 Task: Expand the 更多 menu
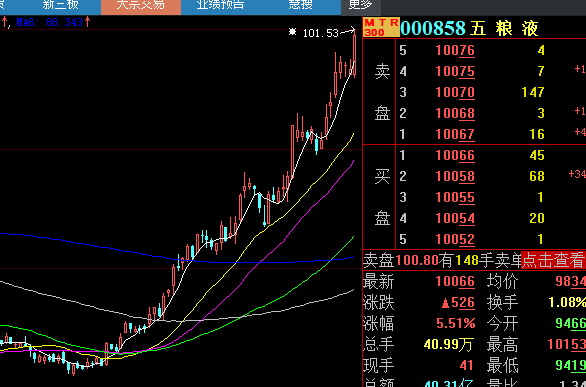point(360,5)
